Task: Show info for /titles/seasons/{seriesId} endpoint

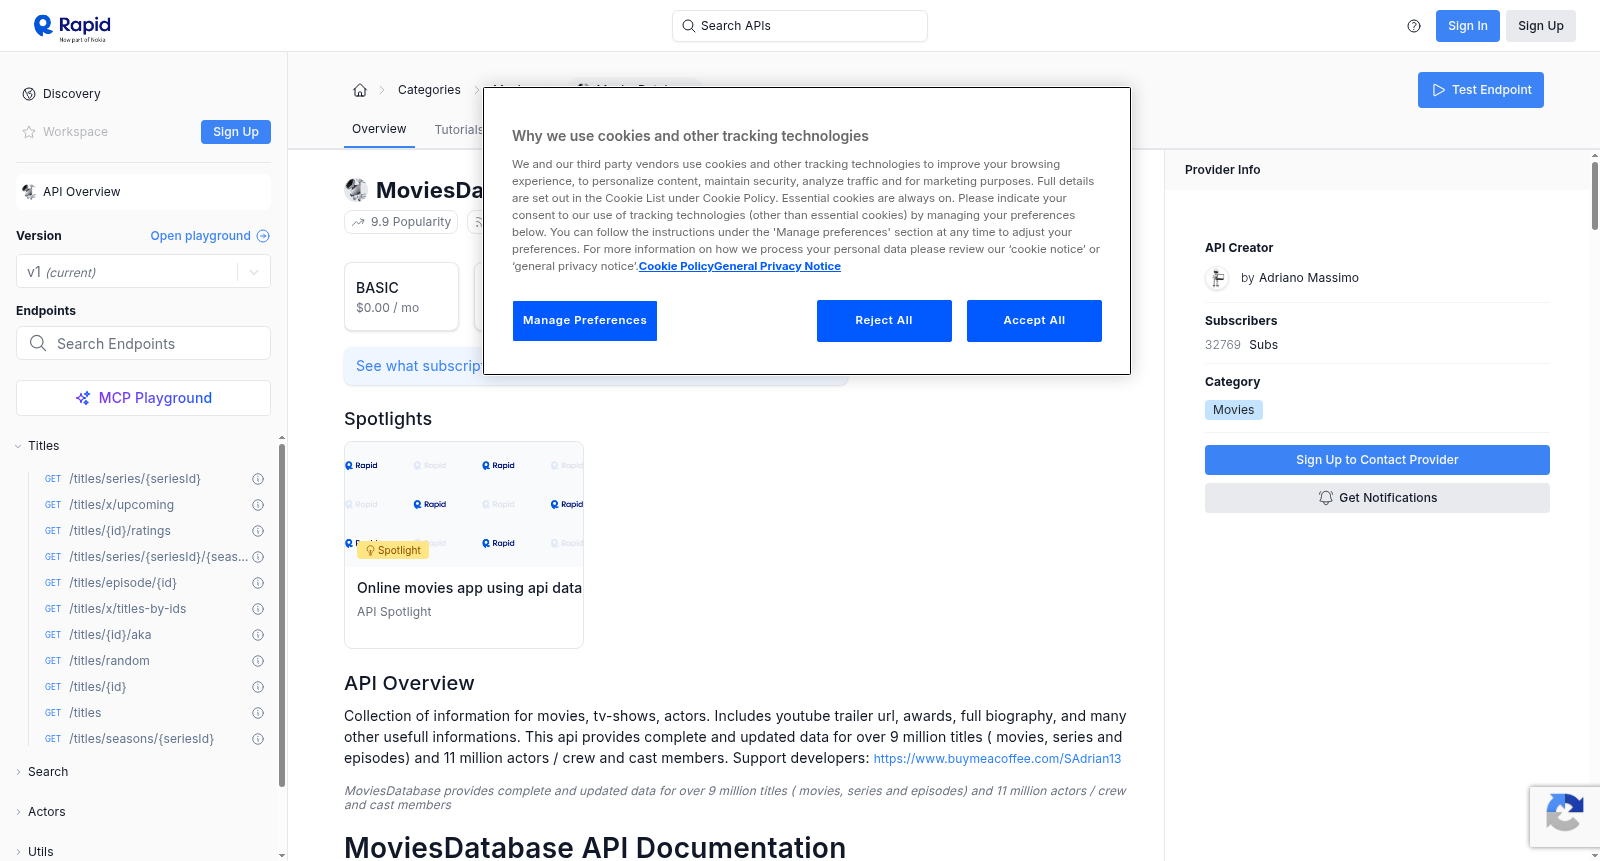Action: 258,739
